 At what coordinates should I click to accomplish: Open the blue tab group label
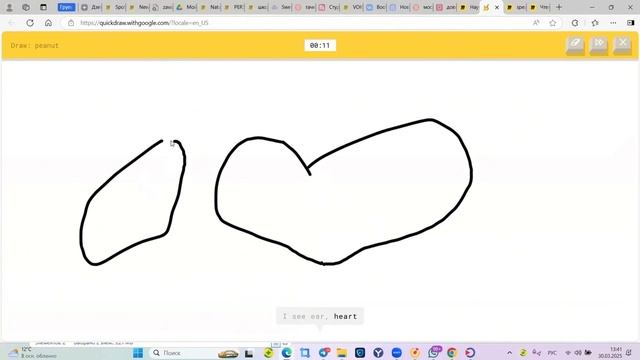pyautogui.click(x=66, y=7)
